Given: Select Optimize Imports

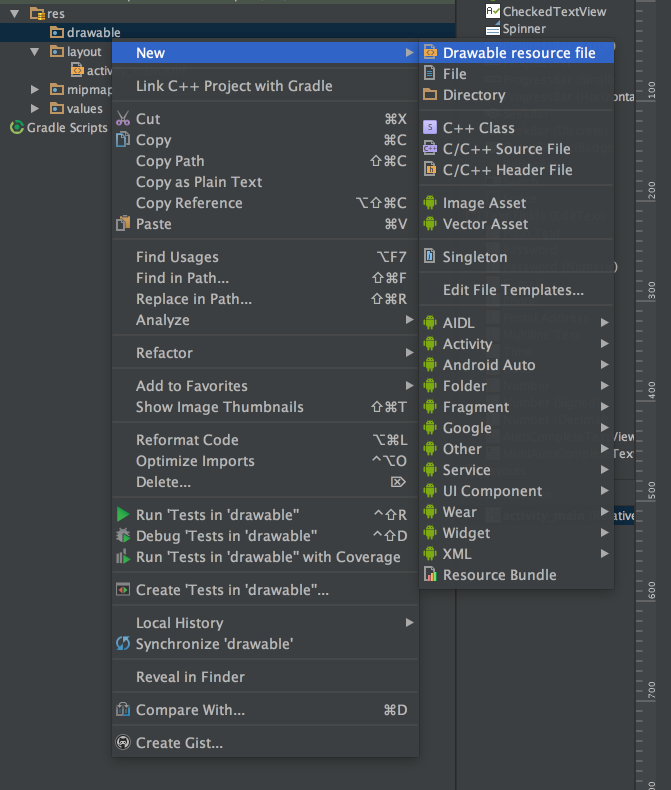Looking at the screenshot, I should click(265, 461).
